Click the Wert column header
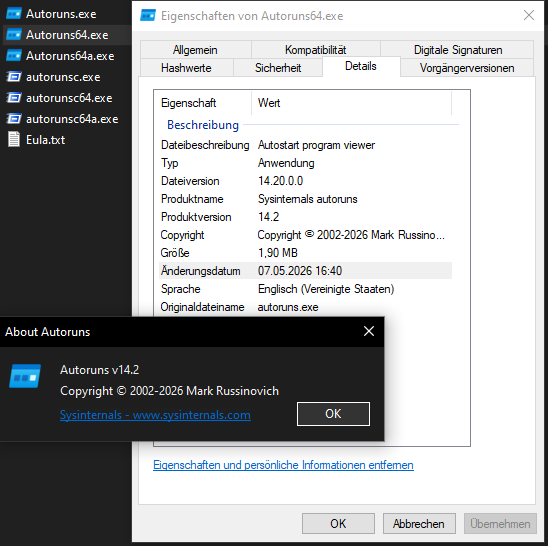Image resolution: width=548 pixels, height=546 pixels. click(x=351, y=103)
